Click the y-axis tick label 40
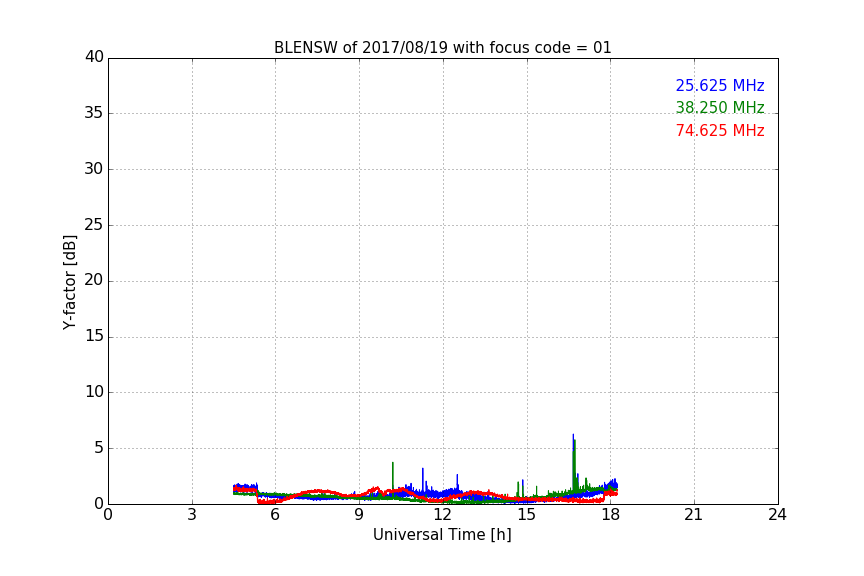 (94, 57)
